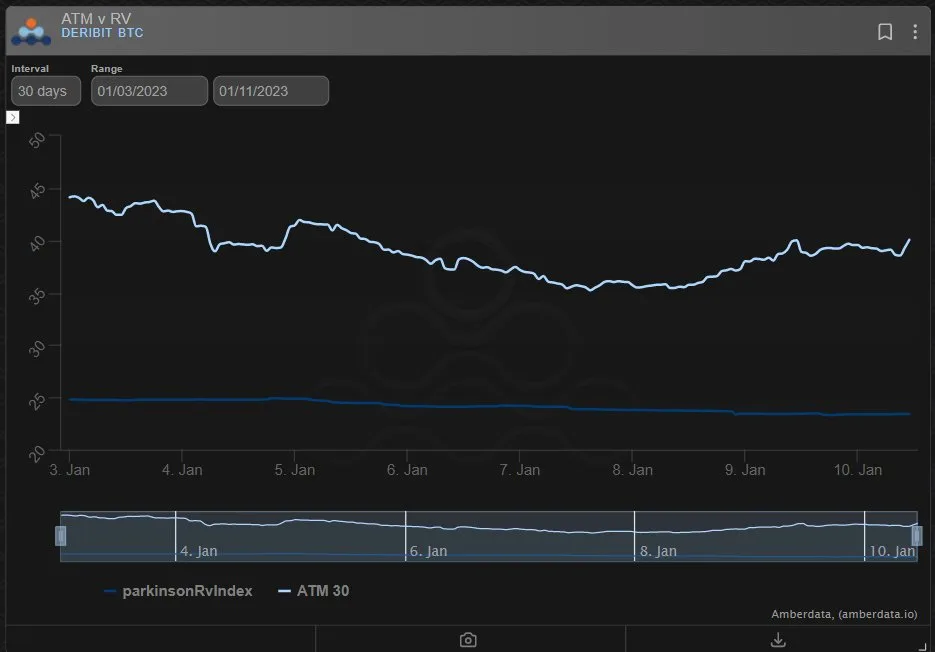Click the ATM v RV title
Viewport: 935px width, 652px height.
click(96, 18)
